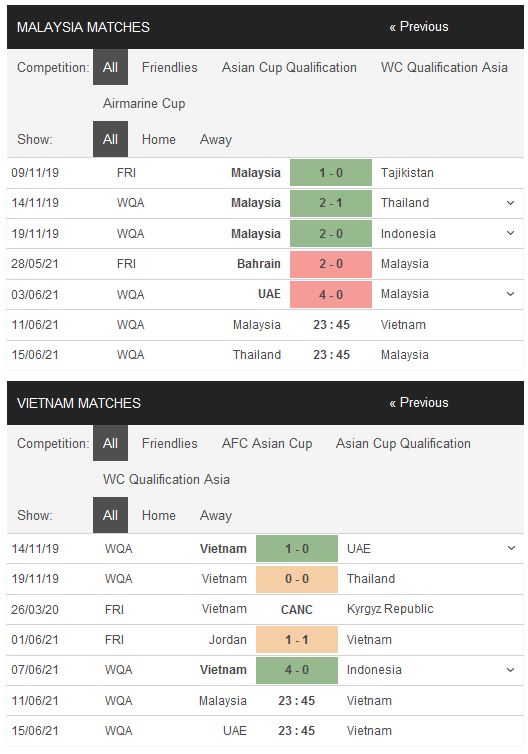This screenshot has width=528, height=754.
Task: Click Kyrgyz Republic team name link
Action: tap(390, 609)
